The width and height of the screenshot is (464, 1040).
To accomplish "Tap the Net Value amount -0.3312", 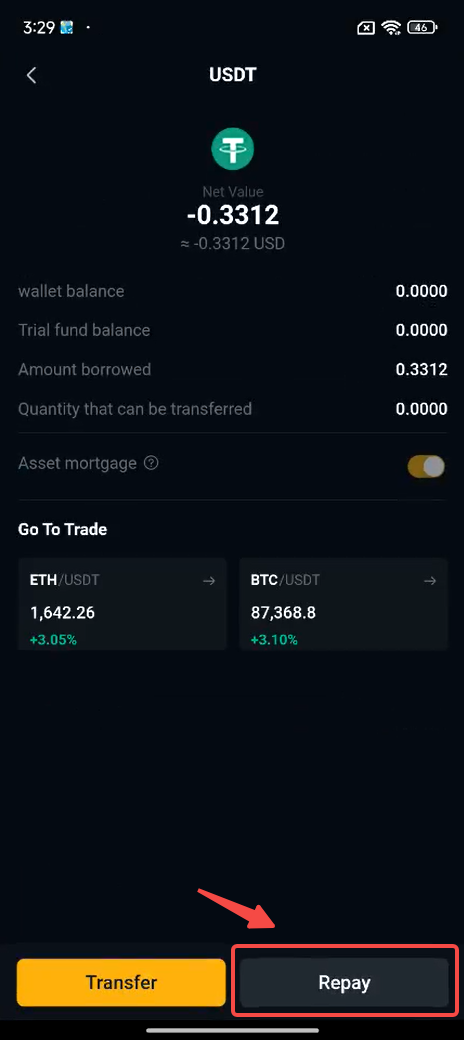I will 232,215.
